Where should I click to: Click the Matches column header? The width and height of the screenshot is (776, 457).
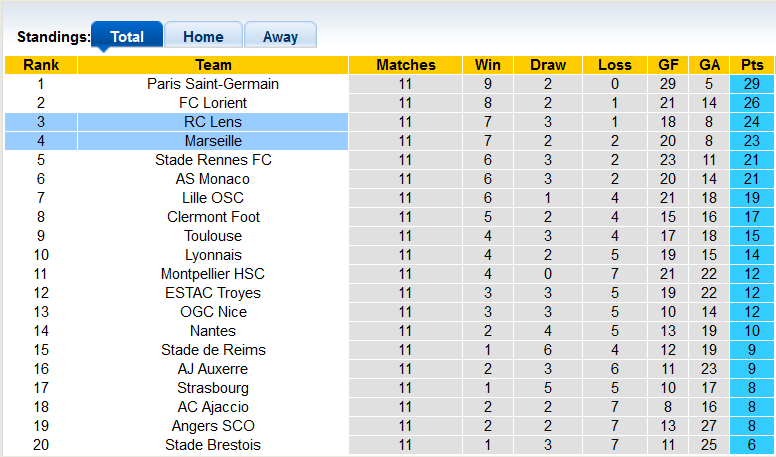click(x=406, y=65)
